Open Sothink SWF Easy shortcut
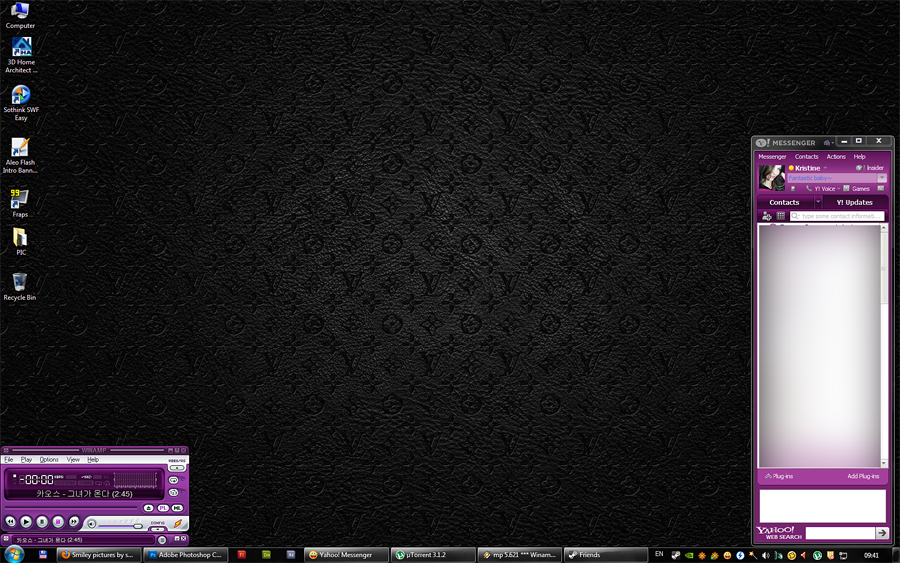Image resolution: width=900 pixels, height=563 pixels. pos(21,103)
